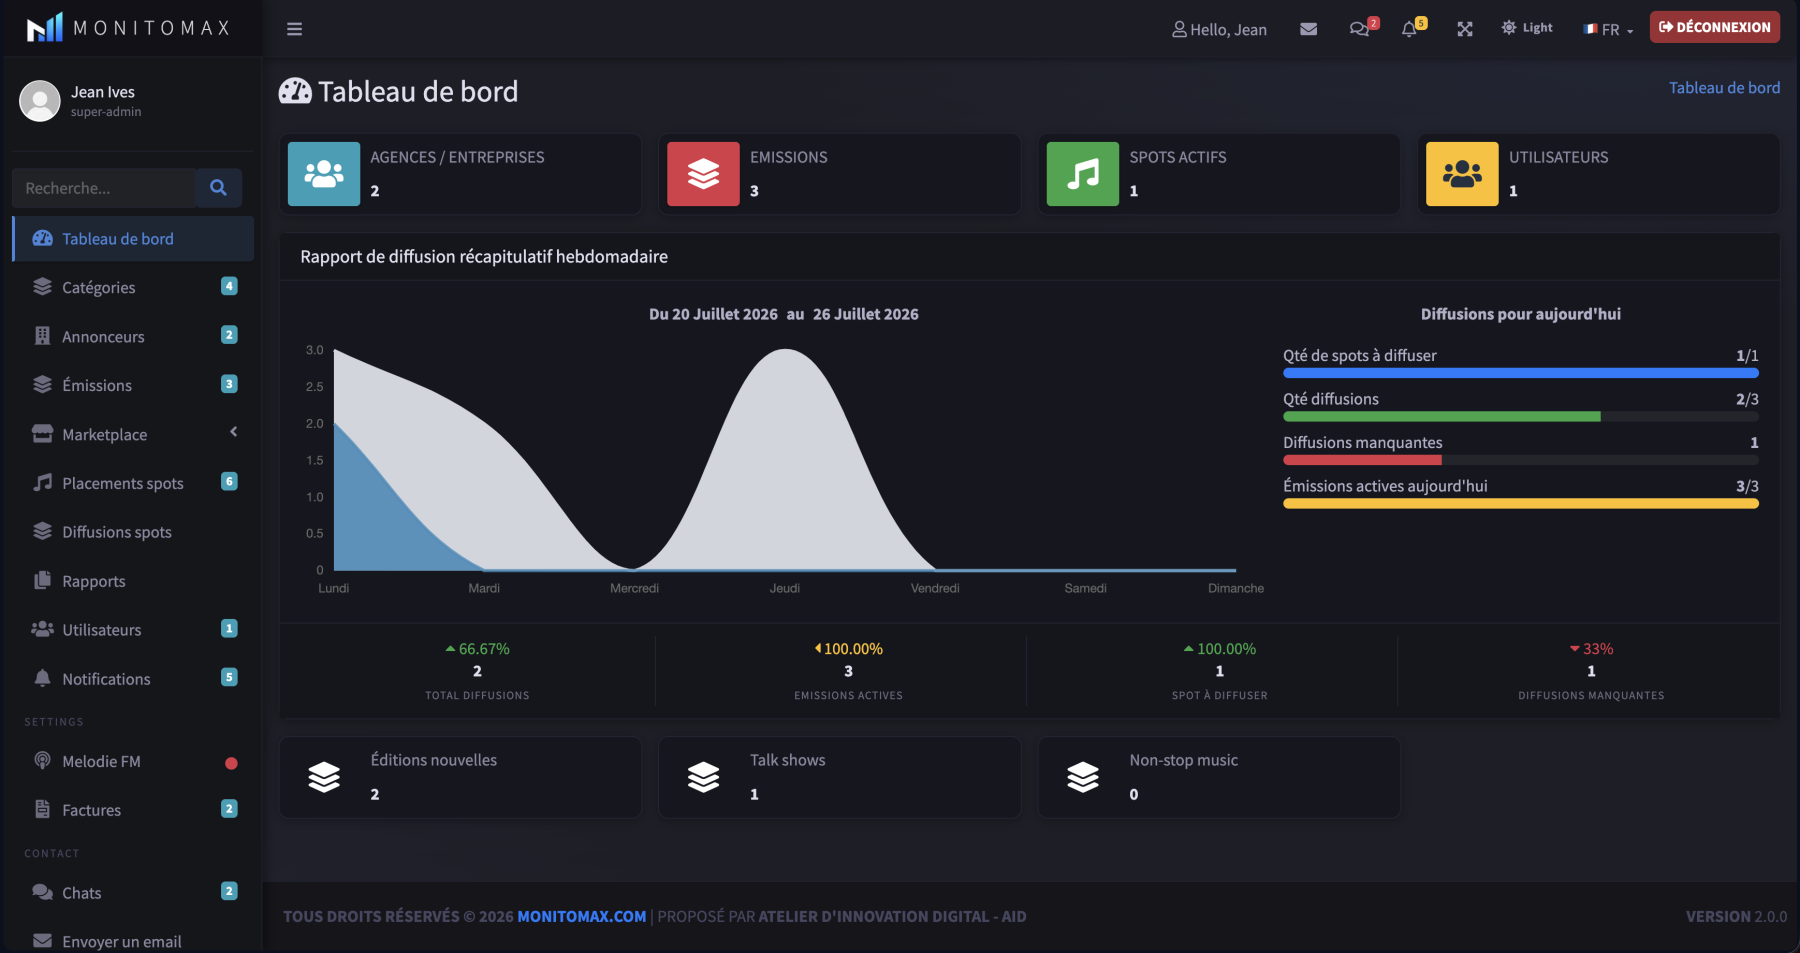1800x953 pixels.
Task: Expand the Marketplace menu chevron
Action: [233, 432]
